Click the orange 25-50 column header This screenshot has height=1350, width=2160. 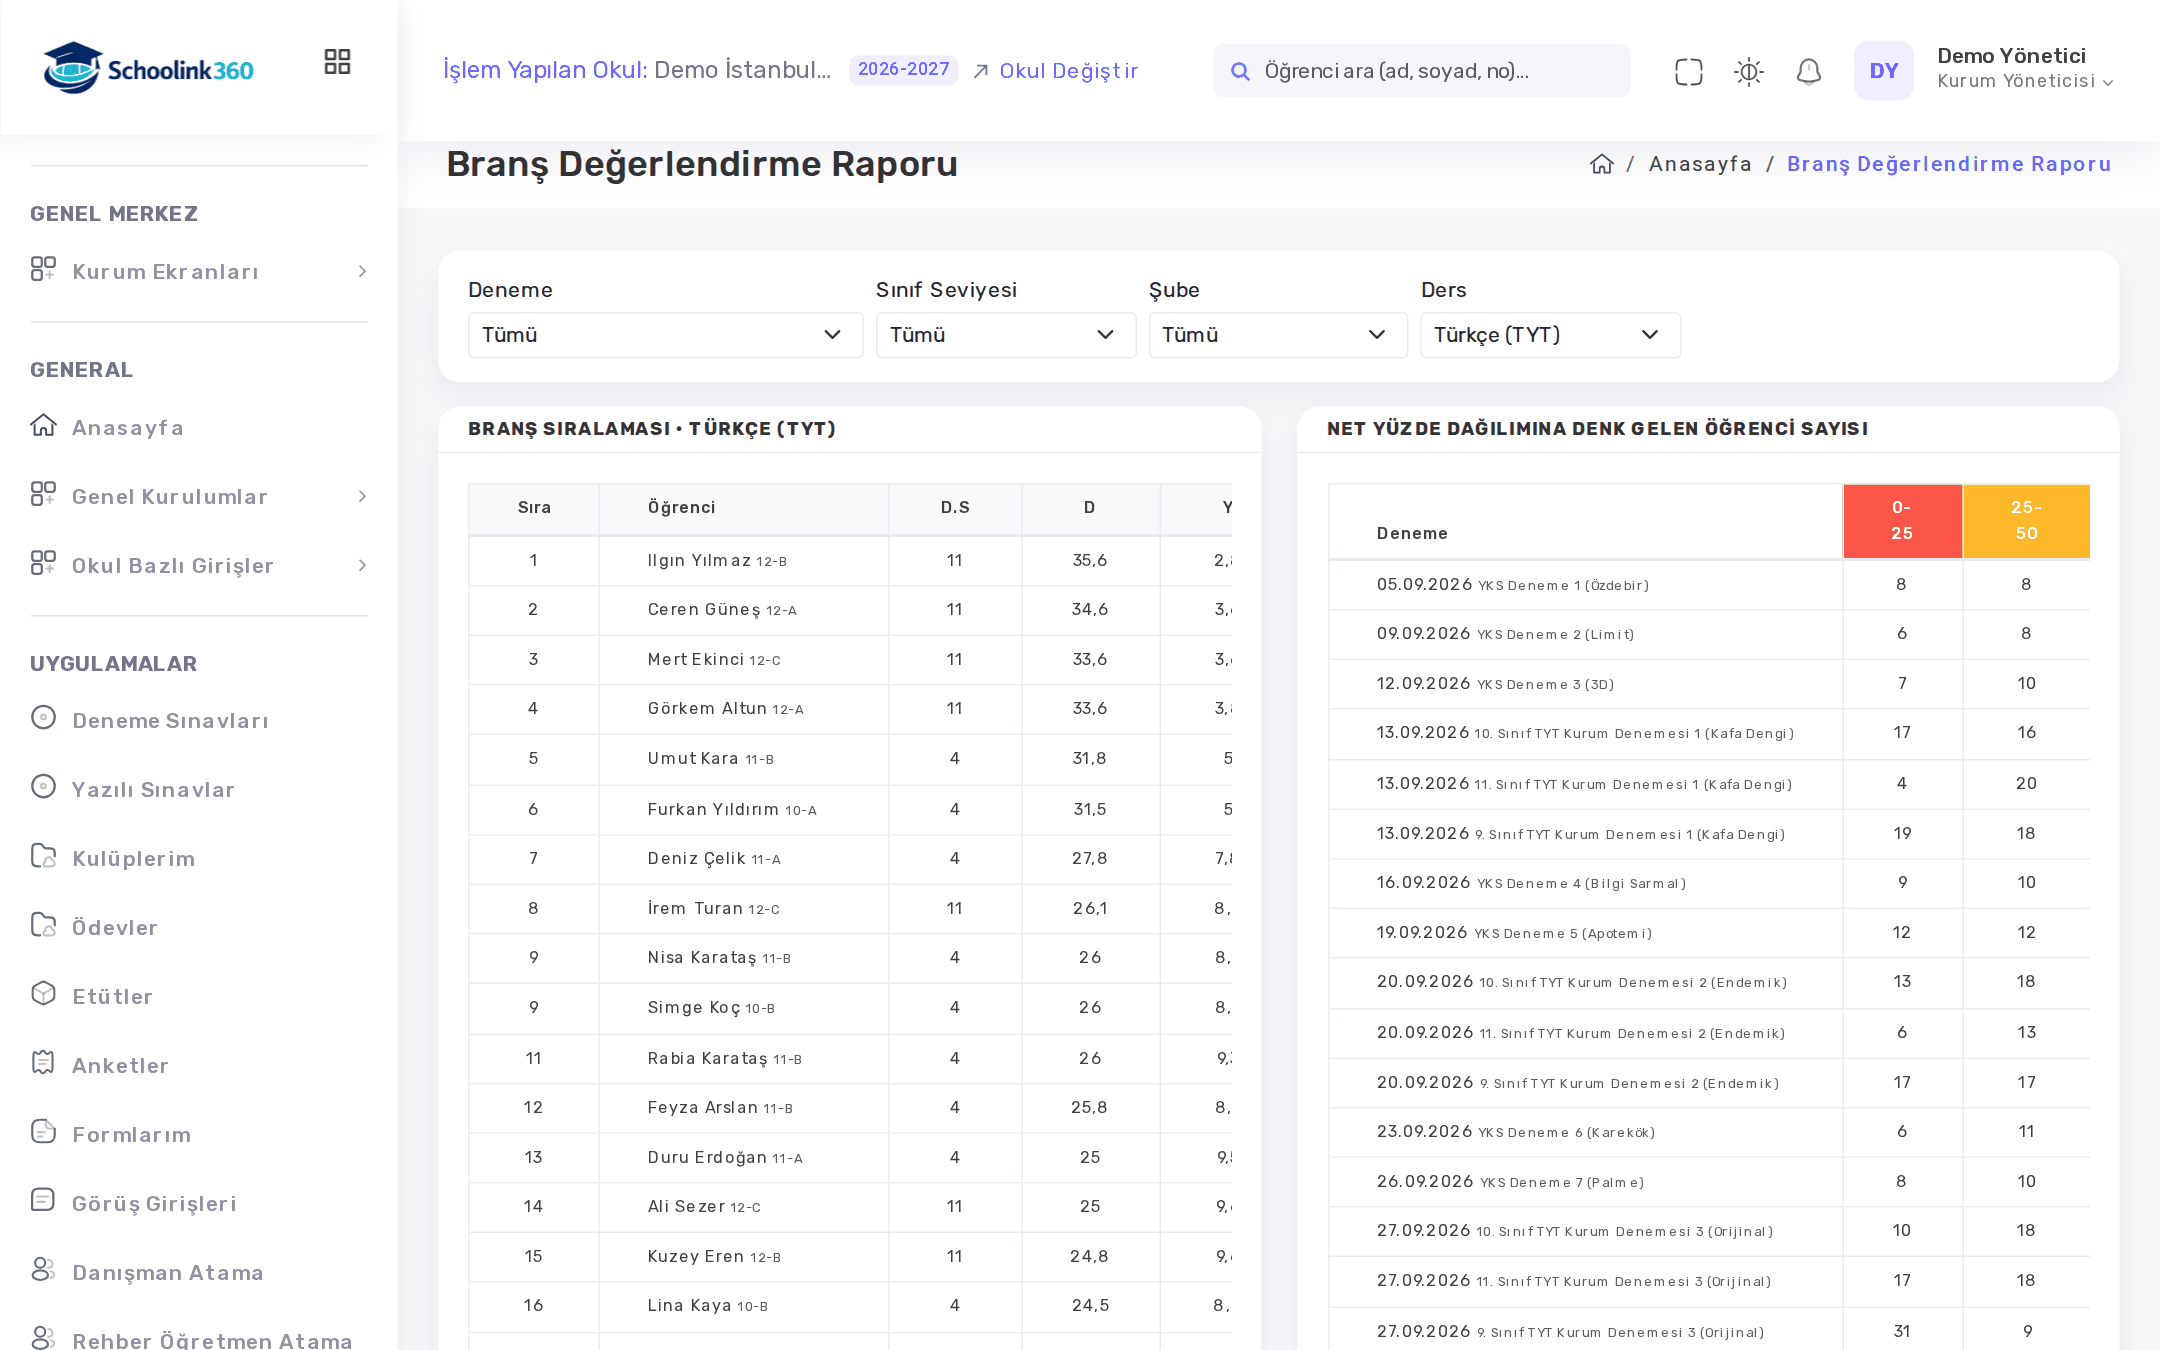[x=2026, y=521]
